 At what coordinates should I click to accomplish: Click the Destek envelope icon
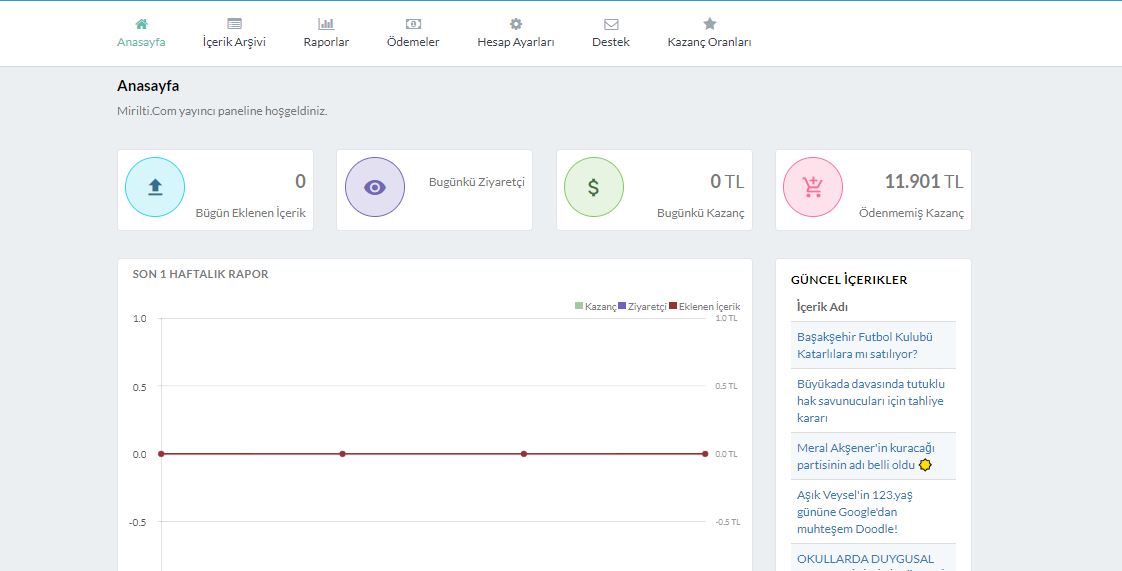[611, 24]
